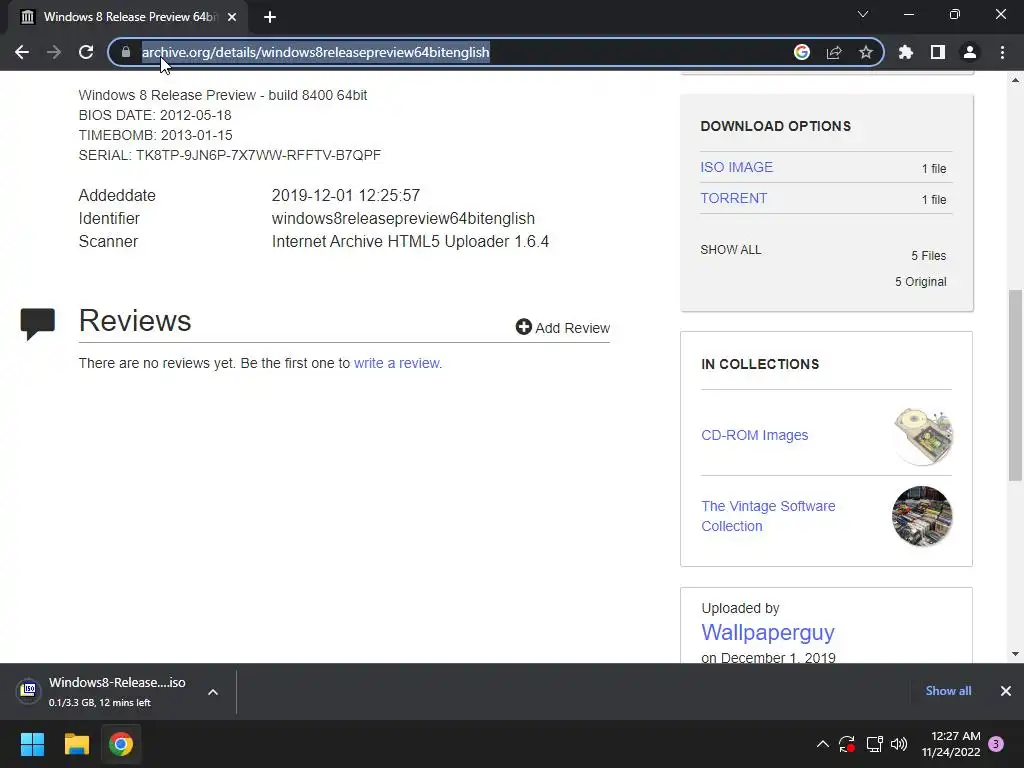Click the CD-ROM Images thumbnail
Image resolution: width=1024 pixels, height=768 pixels.
(922, 436)
